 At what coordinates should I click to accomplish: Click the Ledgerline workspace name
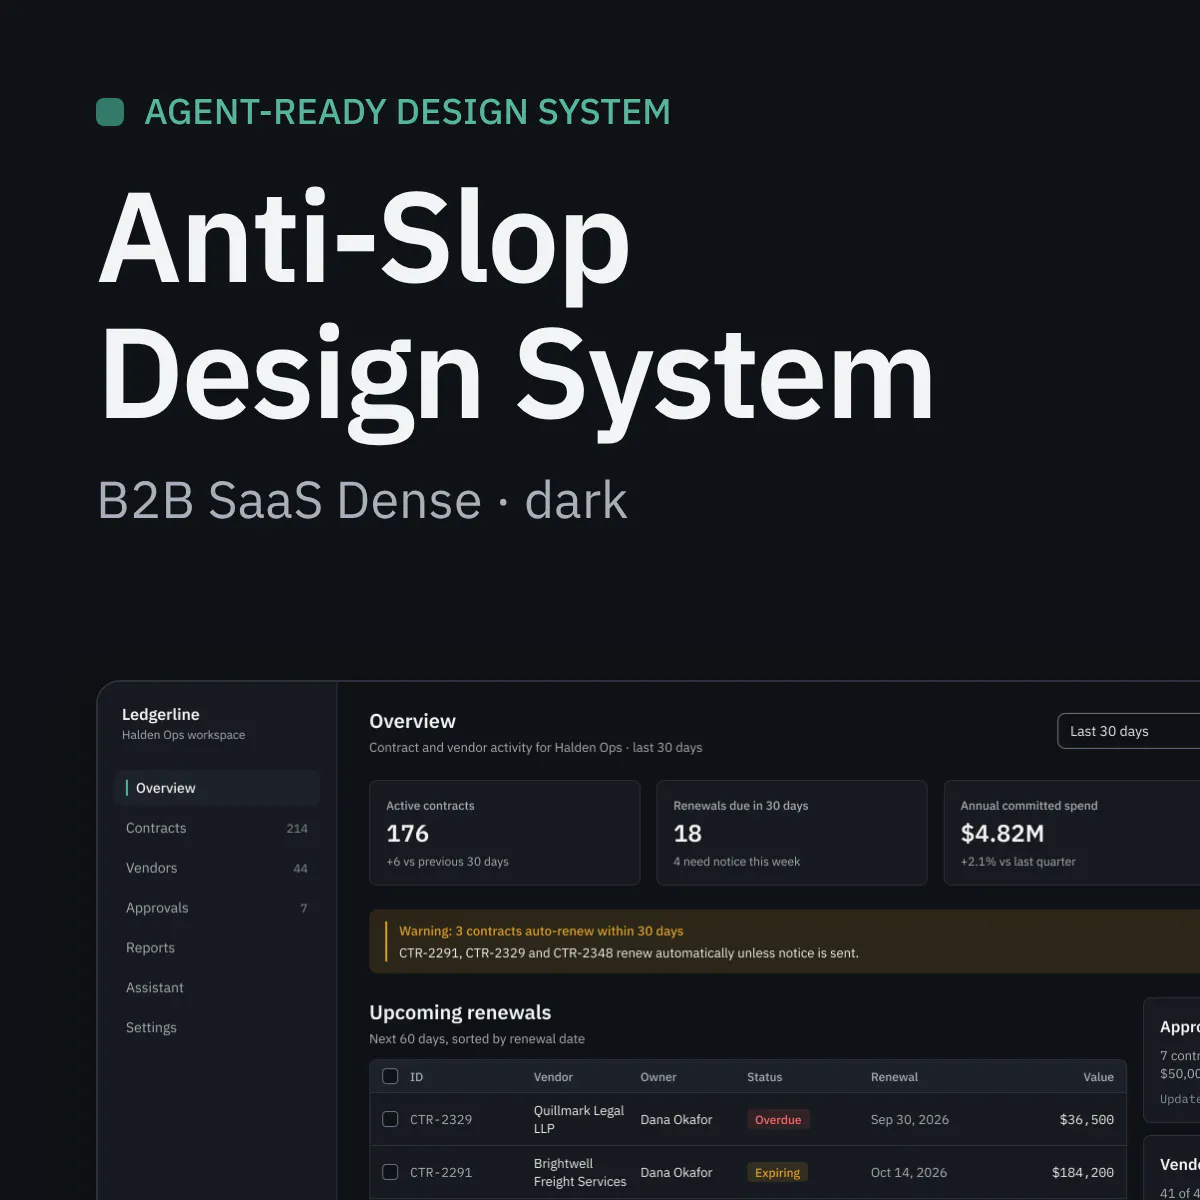[x=161, y=714]
